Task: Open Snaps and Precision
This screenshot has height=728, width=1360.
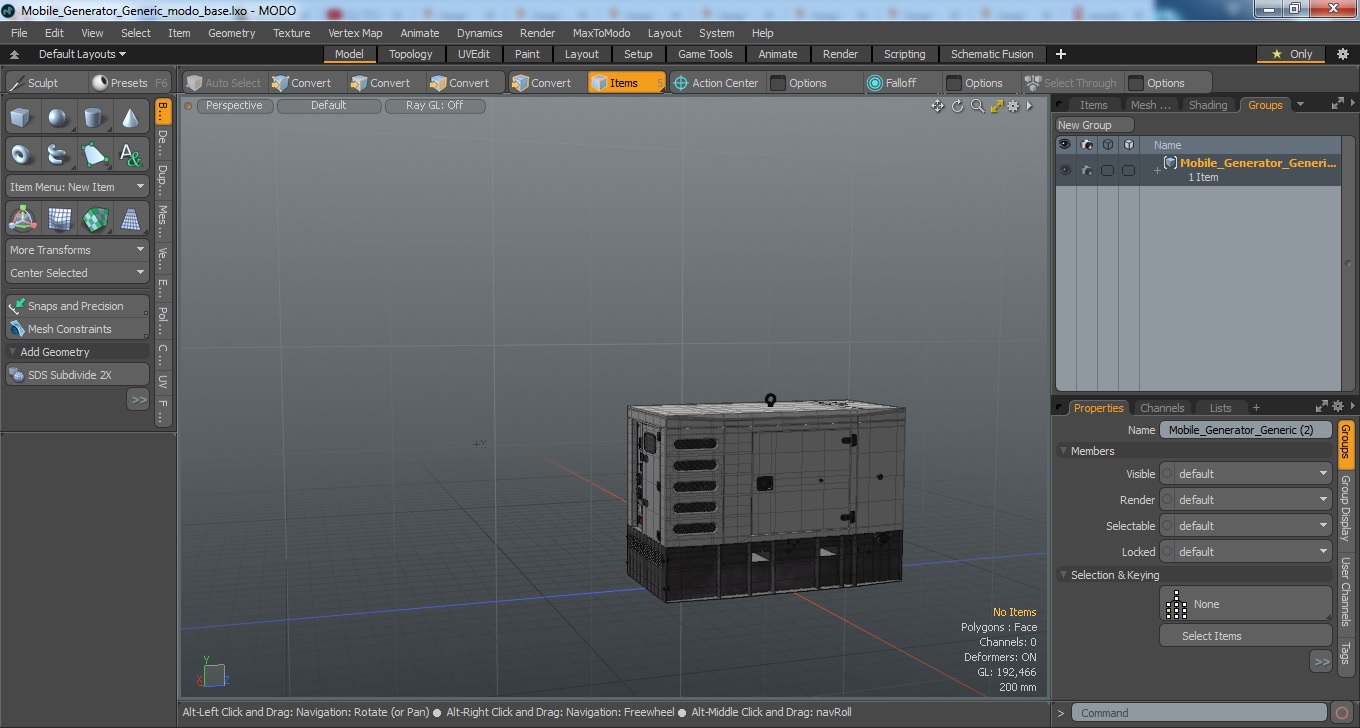Action: point(77,306)
